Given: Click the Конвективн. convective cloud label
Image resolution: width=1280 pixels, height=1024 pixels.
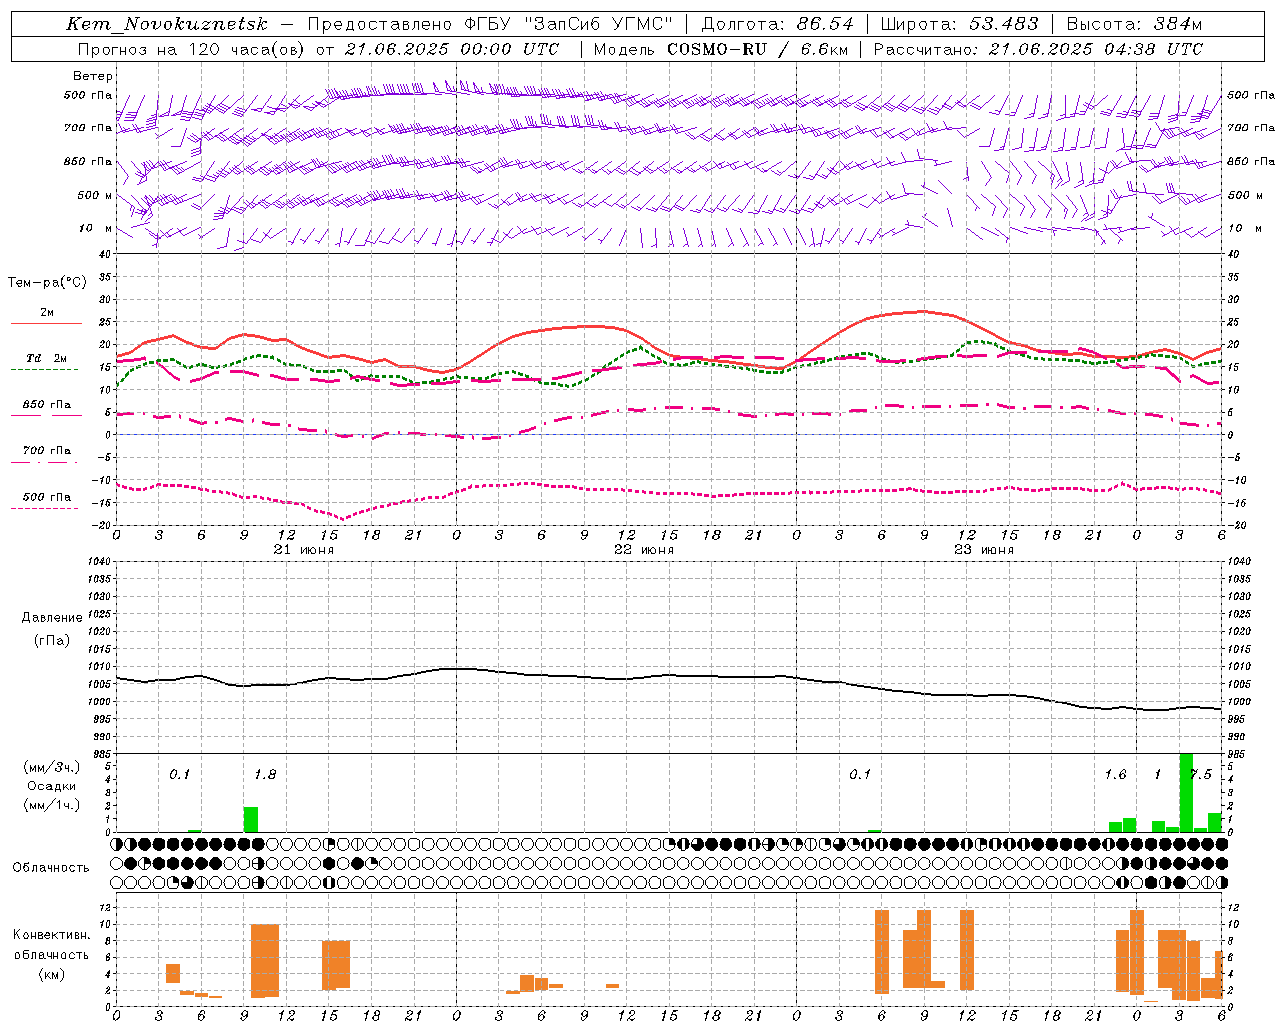Looking at the screenshot, I should click(x=51, y=935).
